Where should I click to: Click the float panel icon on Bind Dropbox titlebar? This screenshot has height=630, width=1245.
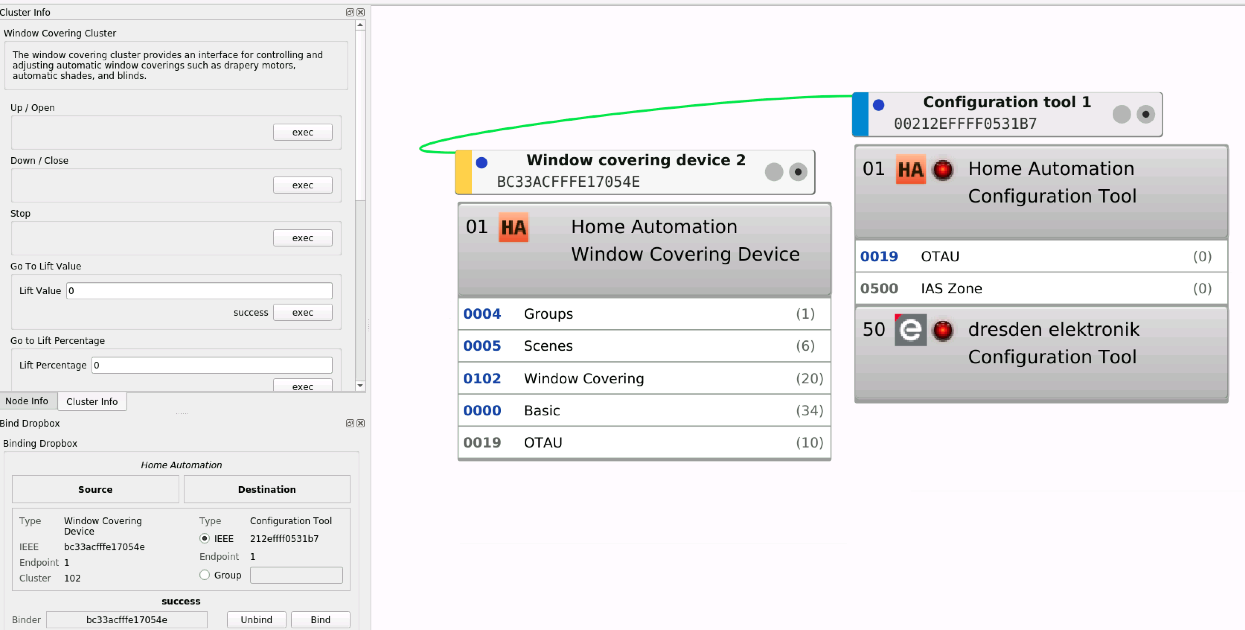(x=349, y=423)
